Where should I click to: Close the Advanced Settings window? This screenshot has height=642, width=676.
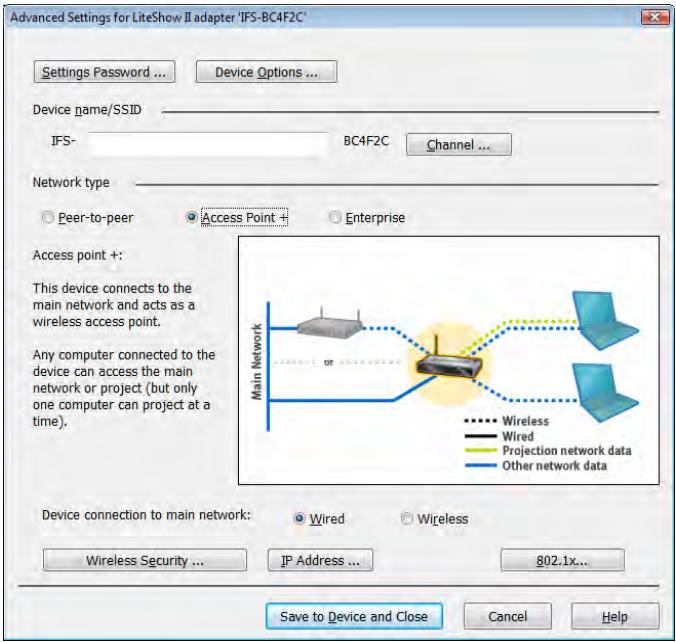tap(654, 17)
